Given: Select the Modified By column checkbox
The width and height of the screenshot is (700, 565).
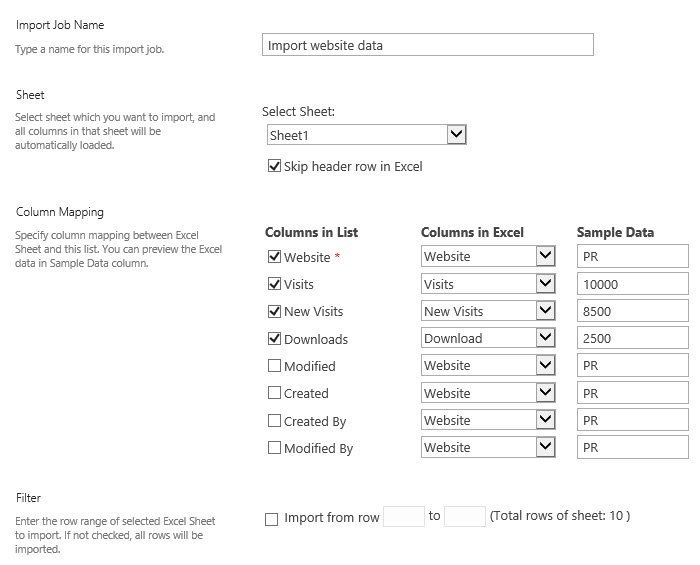Looking at the screenshot, I should [x=274, y=448].
